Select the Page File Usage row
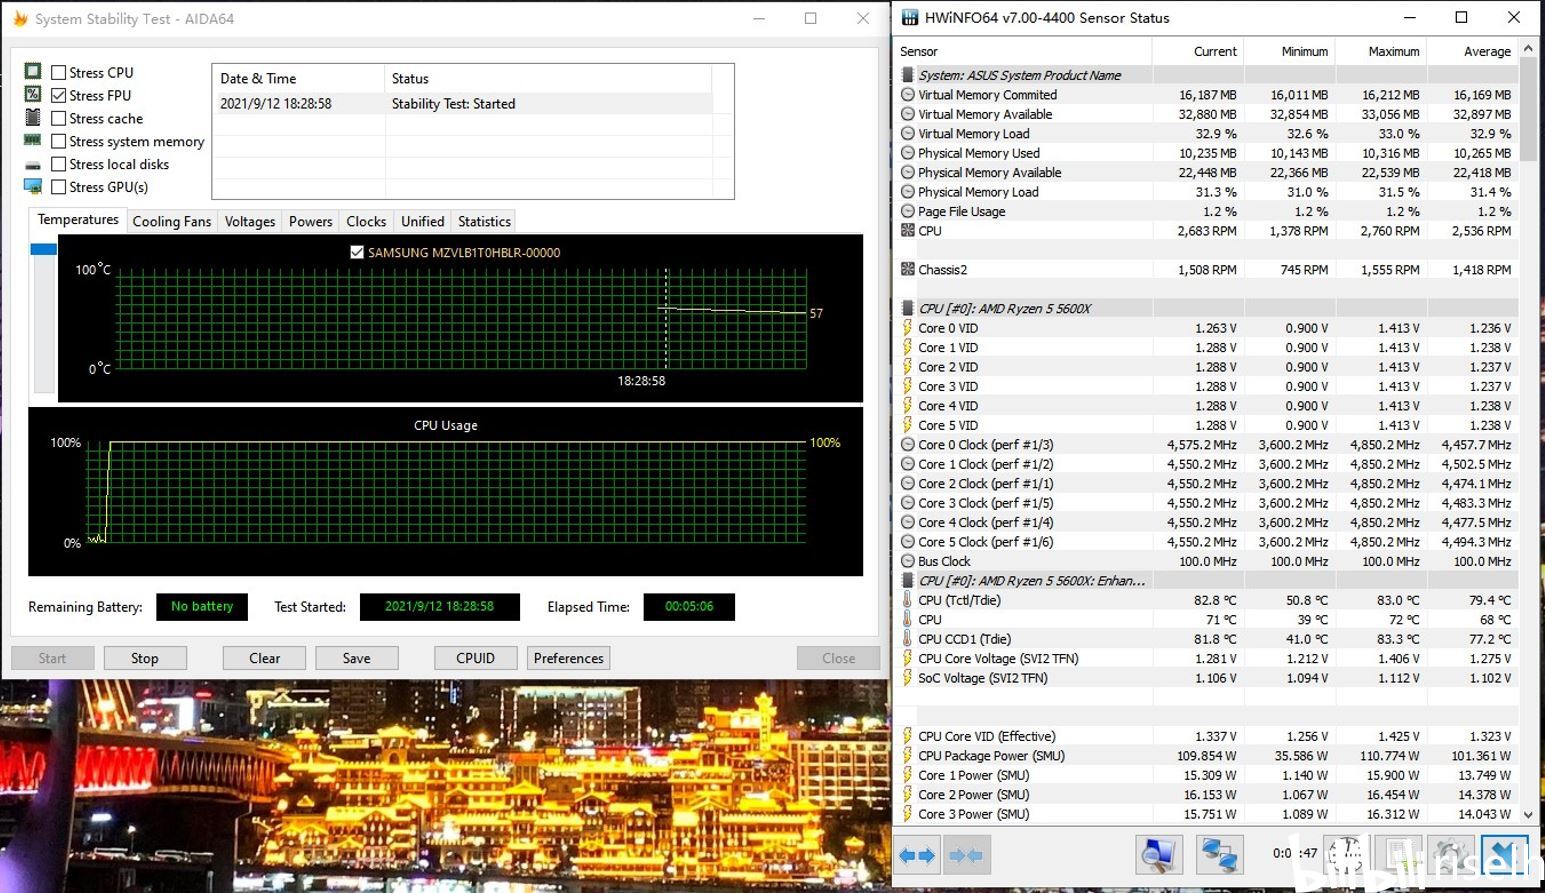Viewport: 1545px width, 893px height. (1207, 211)
